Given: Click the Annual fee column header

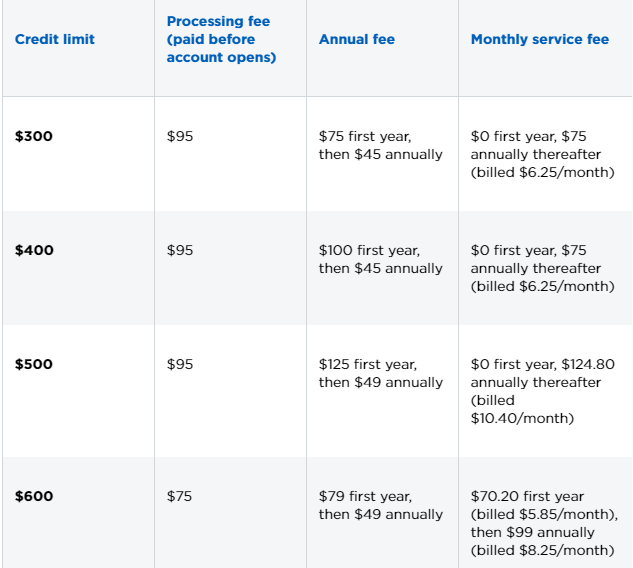Looking at the screenshot, I should 357,39.
